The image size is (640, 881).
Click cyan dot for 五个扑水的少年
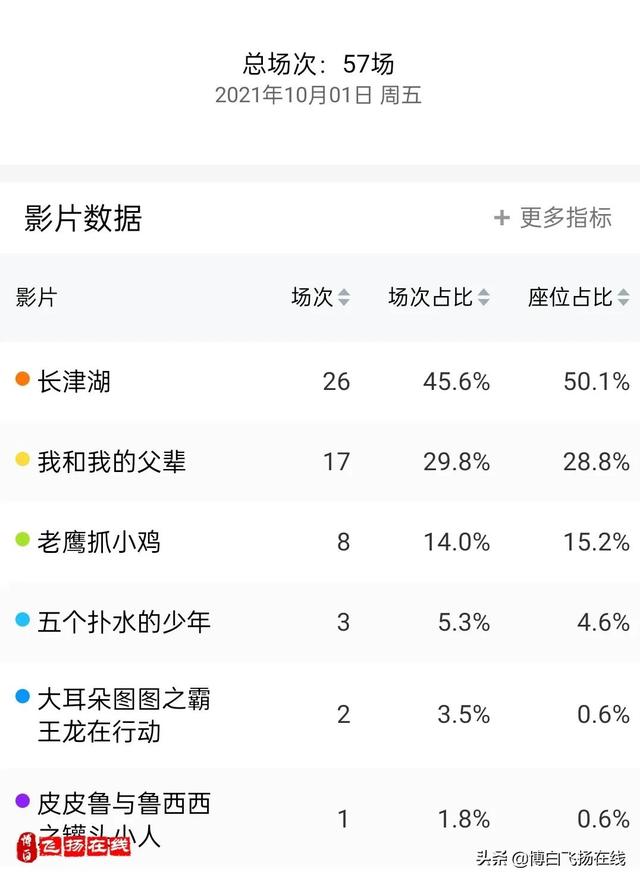[22, 620]
